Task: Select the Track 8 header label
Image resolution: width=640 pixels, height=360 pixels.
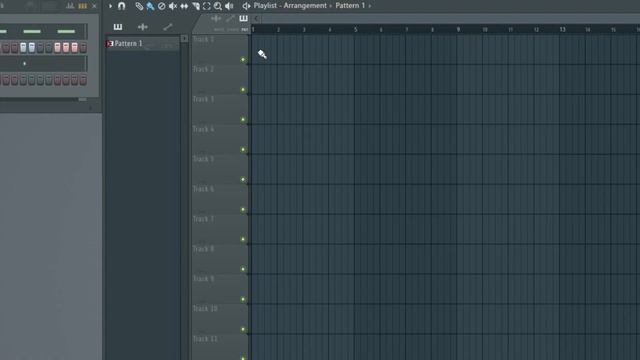Action: pyautogui.click(x=203, y=249)
